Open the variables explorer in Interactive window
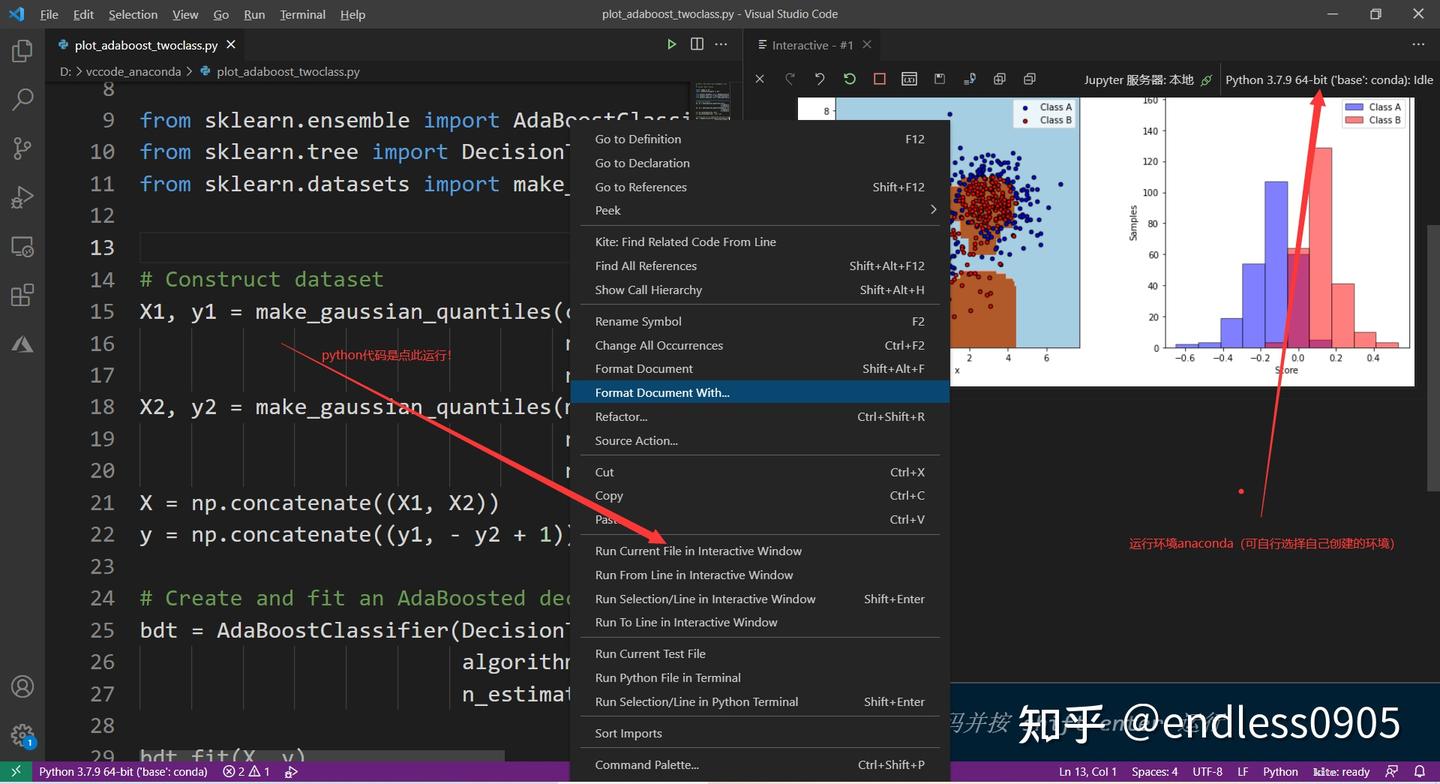This screenshot has width=1440, height=784. 909,78
